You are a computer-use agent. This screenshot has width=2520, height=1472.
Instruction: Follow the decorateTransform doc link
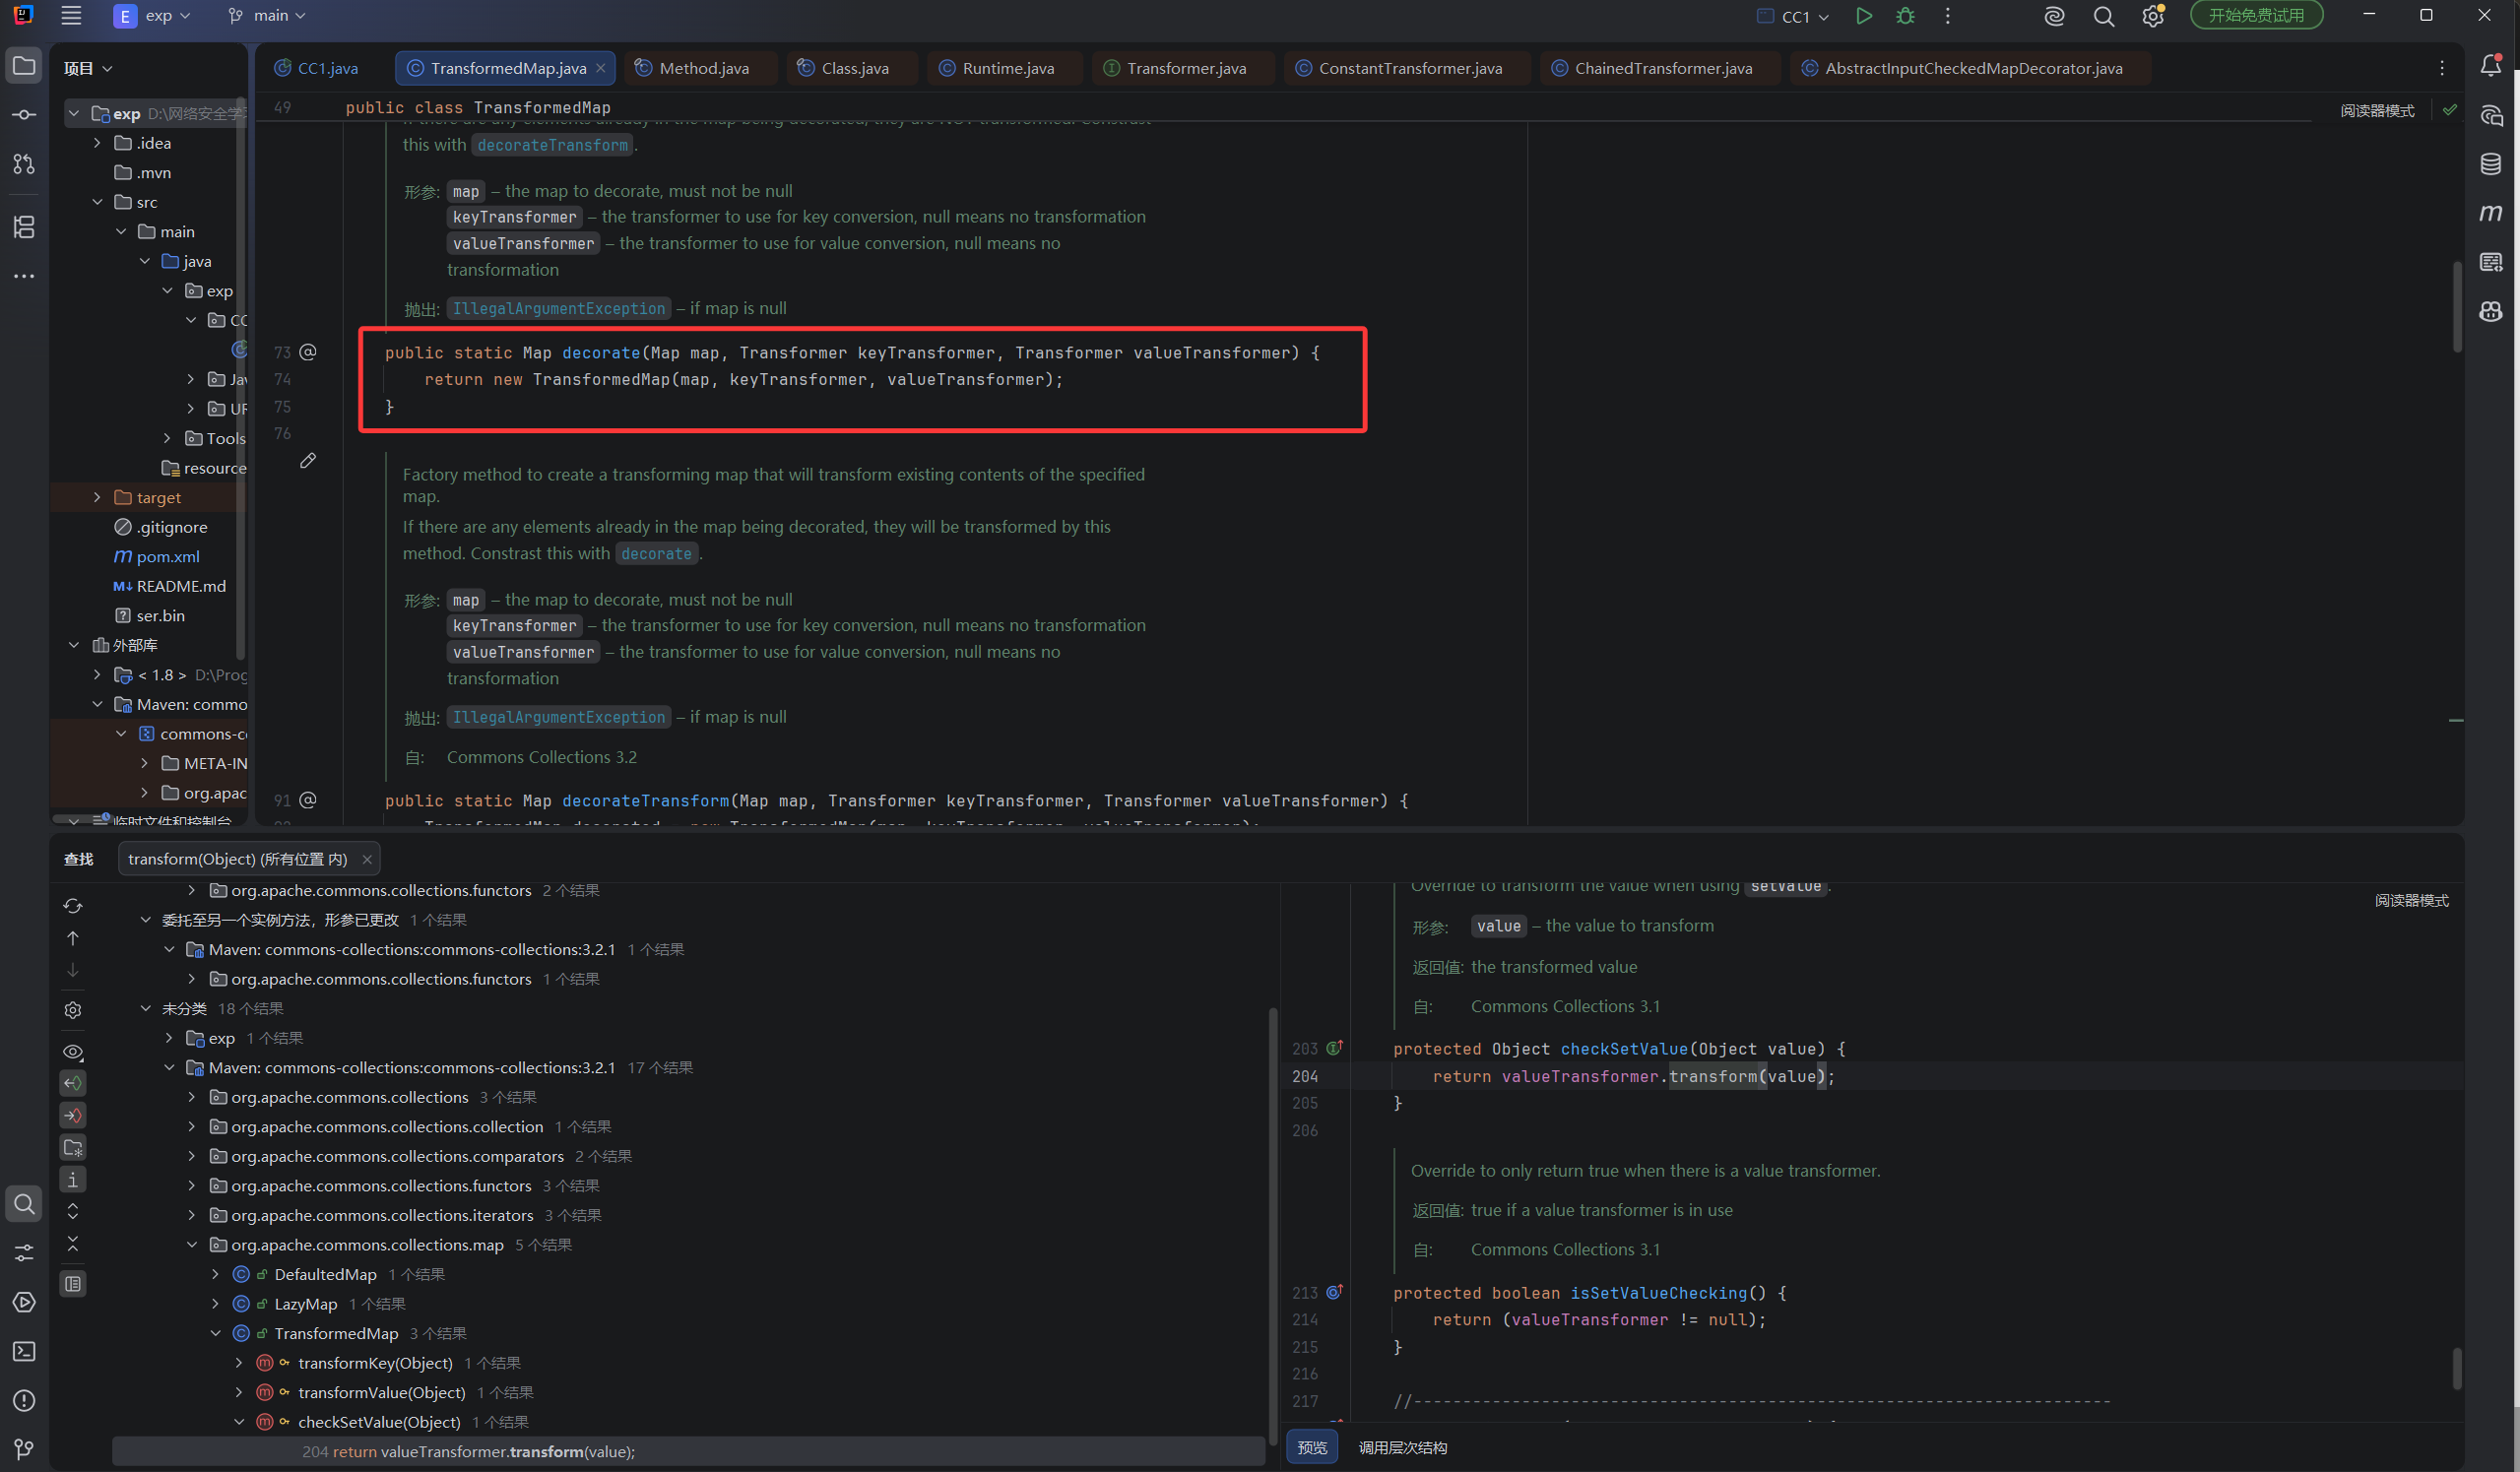553,145
